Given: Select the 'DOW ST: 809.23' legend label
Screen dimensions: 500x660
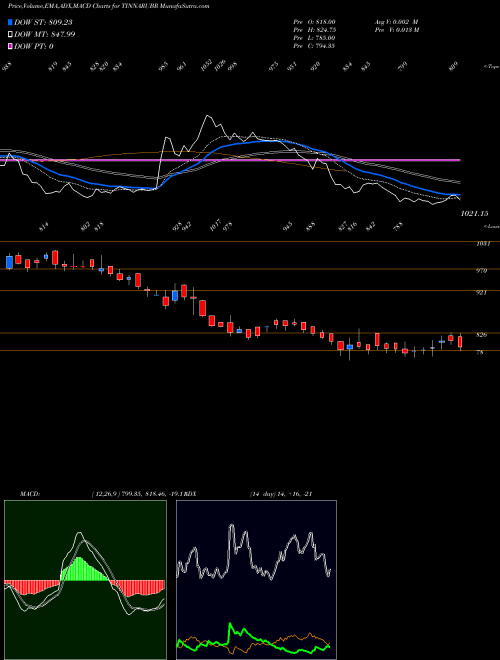Looking at the screenshot, I should (x=43, y=22).
